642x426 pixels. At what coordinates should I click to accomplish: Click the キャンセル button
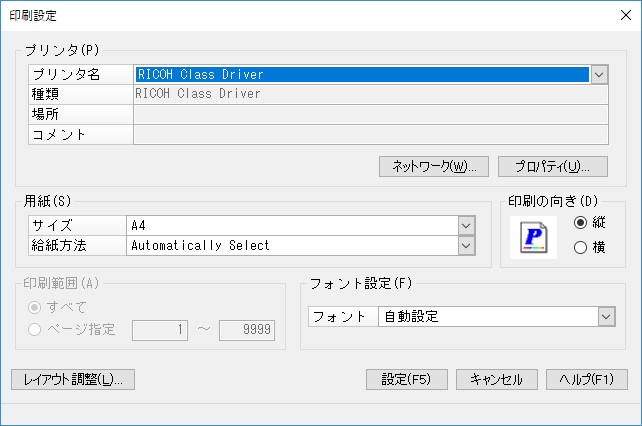coord(497,379)
